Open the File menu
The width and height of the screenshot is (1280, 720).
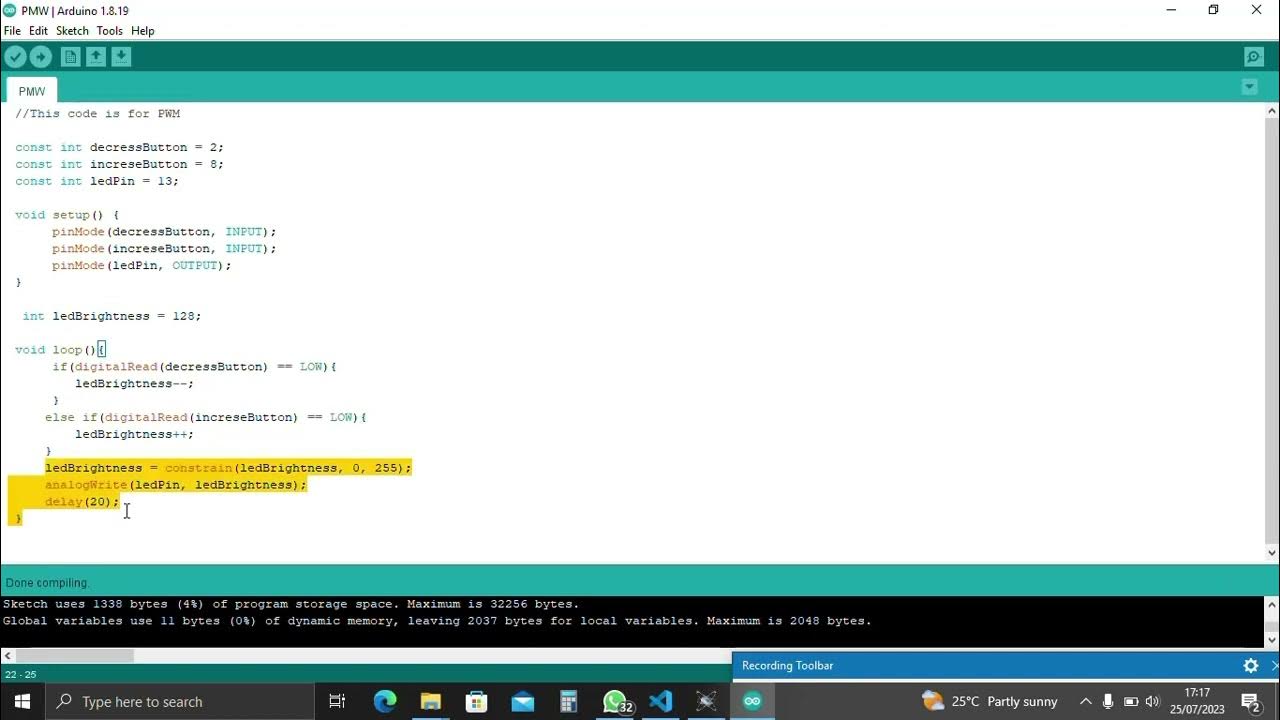pos(12,31)
